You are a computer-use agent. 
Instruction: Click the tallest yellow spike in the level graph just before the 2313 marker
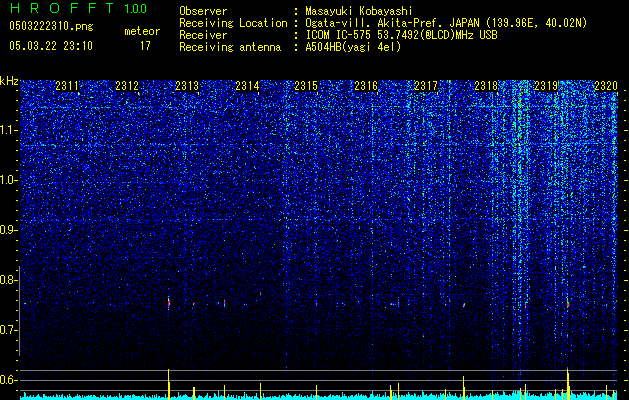point(168,384)
